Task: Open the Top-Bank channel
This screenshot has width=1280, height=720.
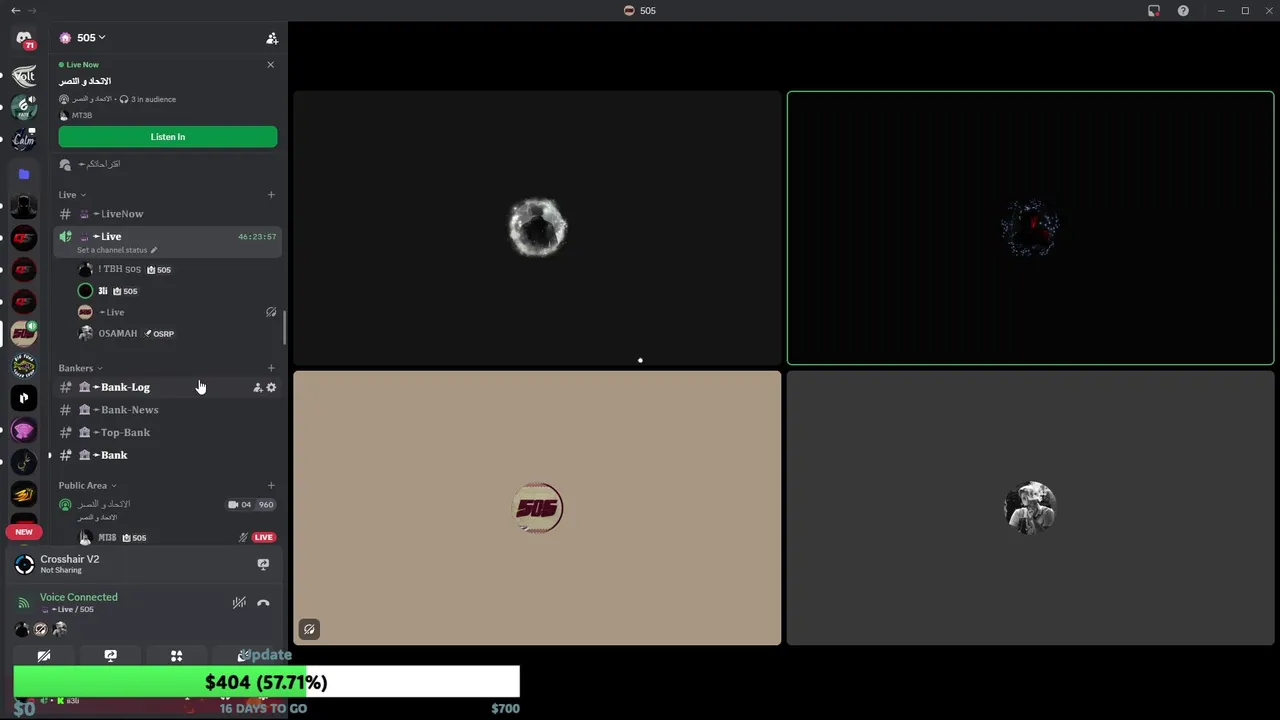Action: click(168, 433)
